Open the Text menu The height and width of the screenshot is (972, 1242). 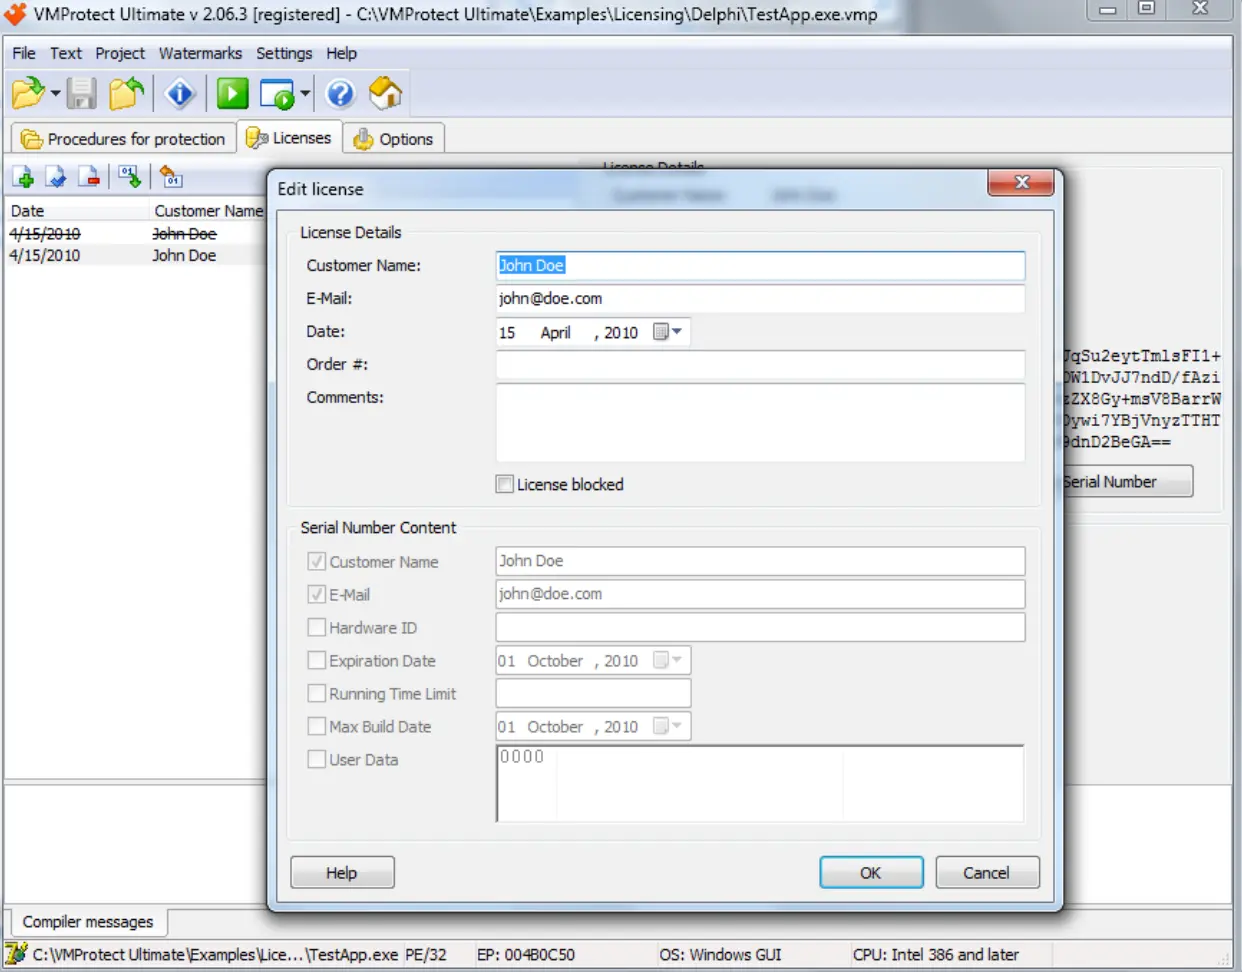point(66,53)
